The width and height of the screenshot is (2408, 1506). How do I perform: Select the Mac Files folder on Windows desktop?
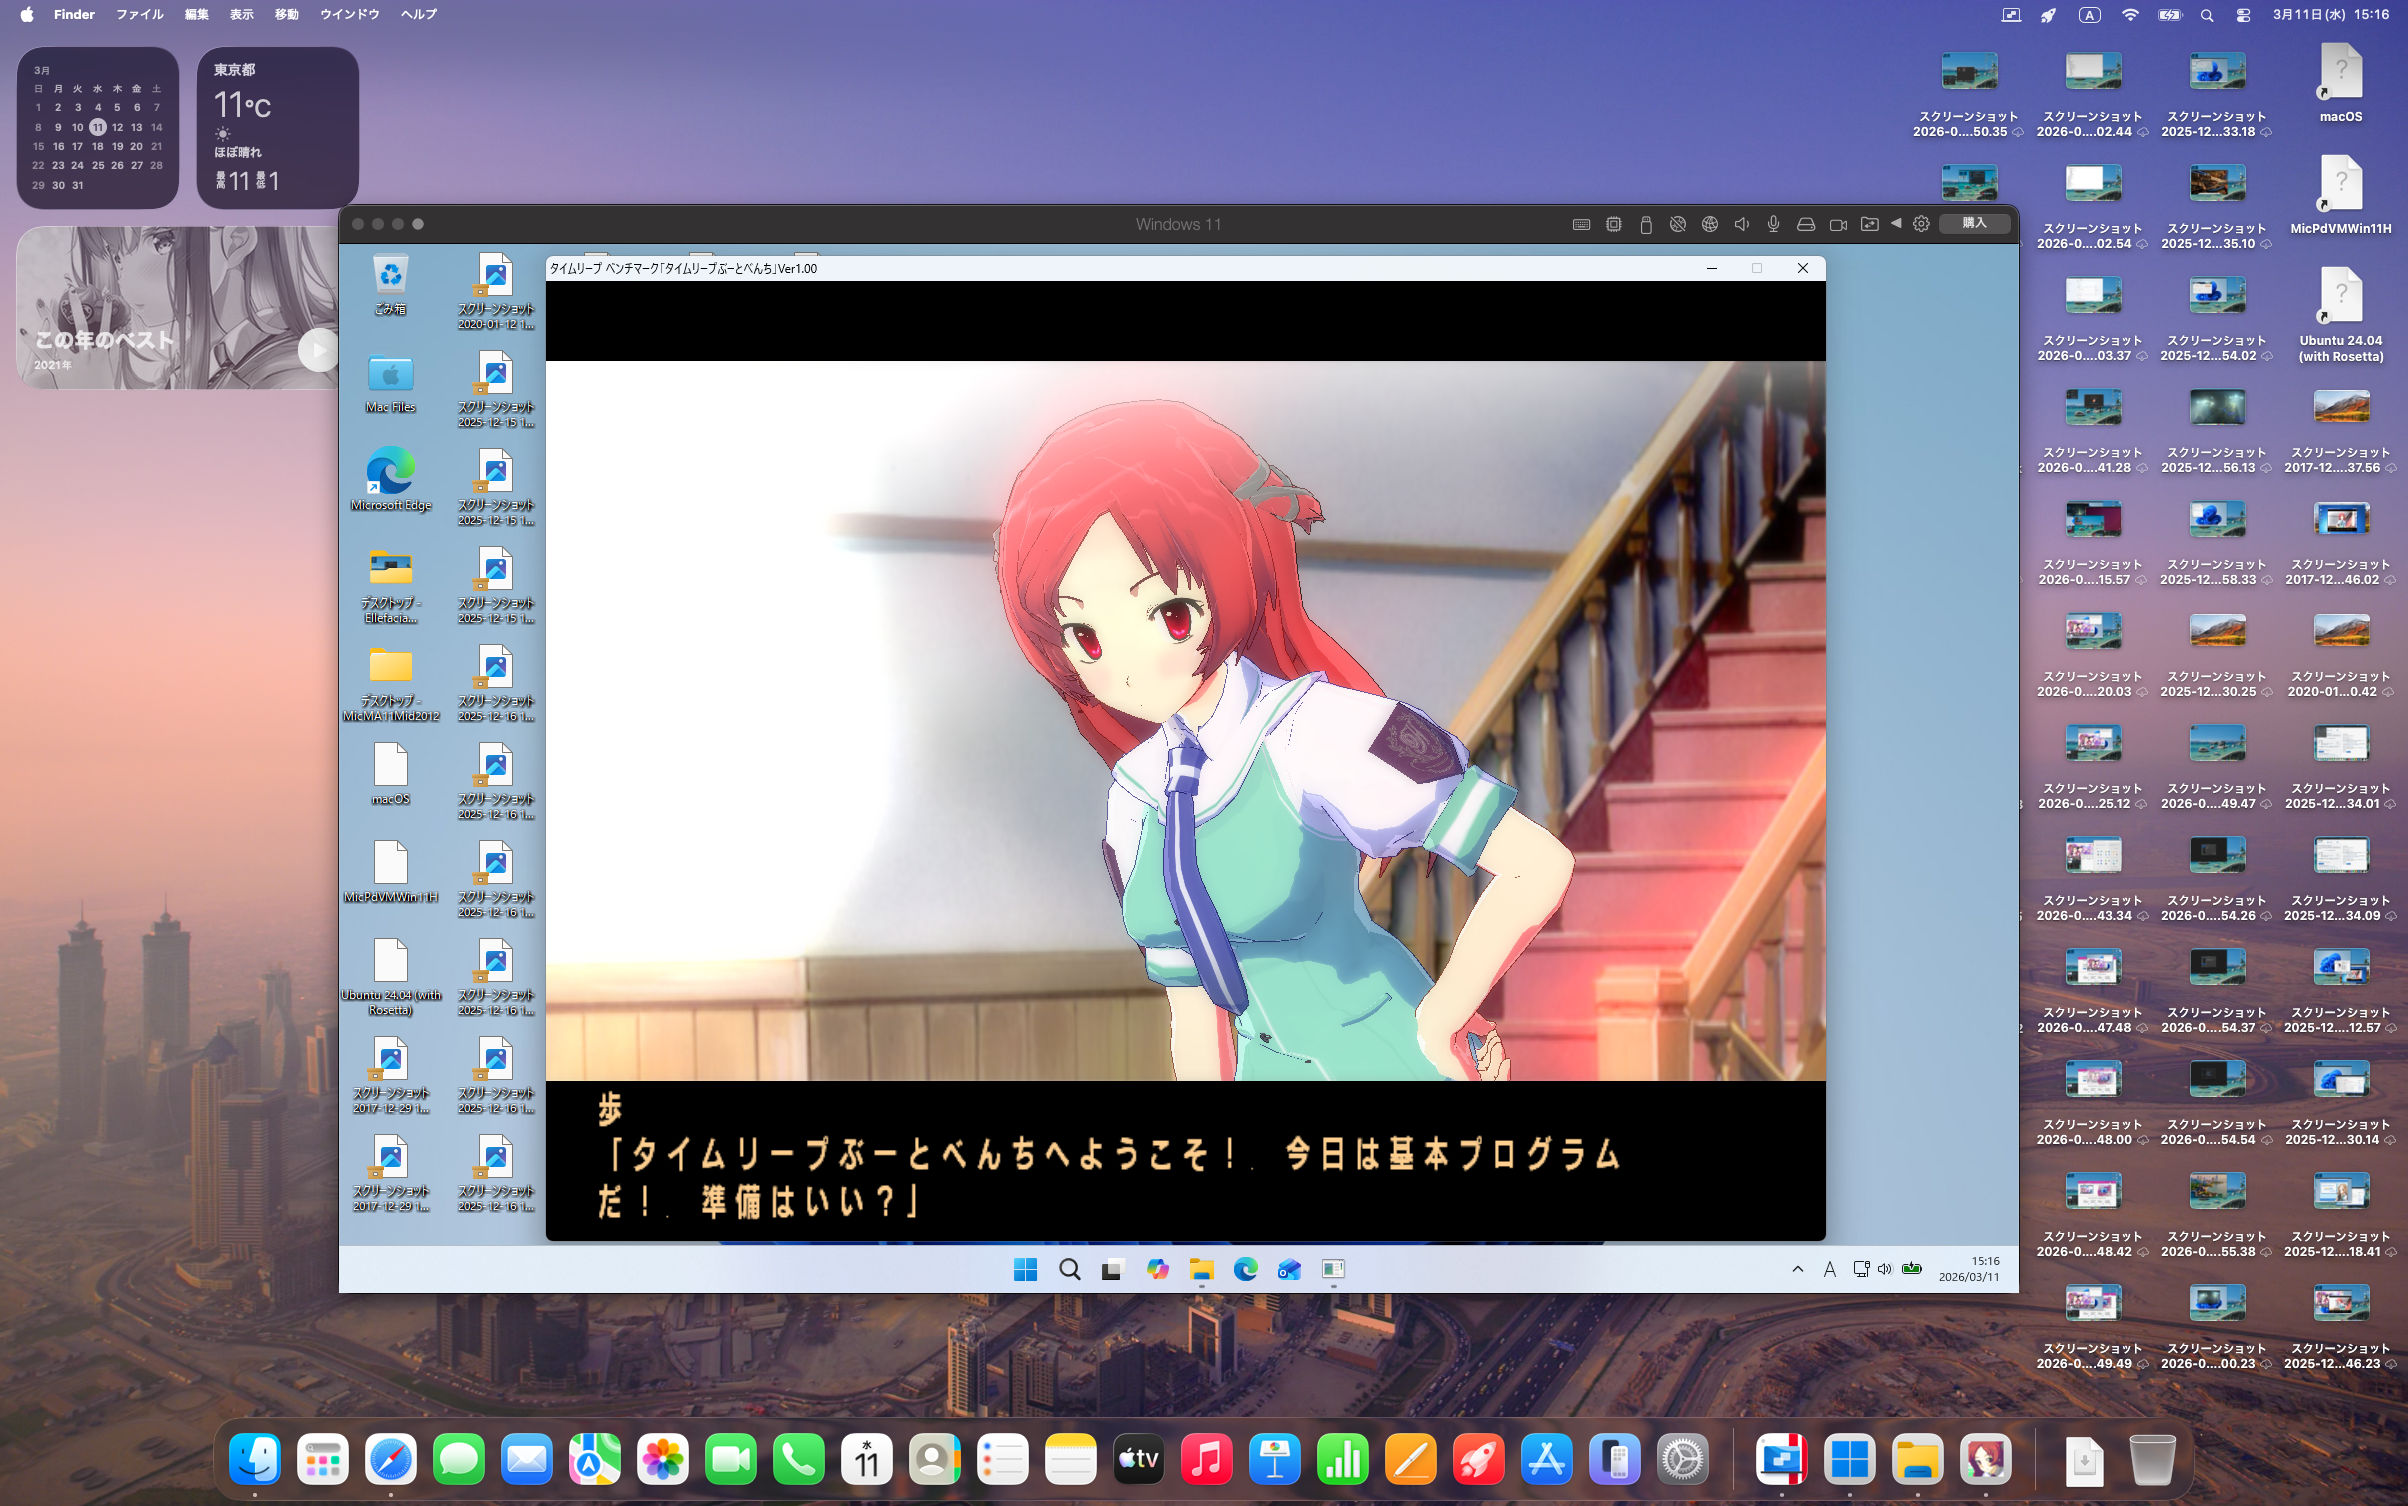[x=390, y=383]
